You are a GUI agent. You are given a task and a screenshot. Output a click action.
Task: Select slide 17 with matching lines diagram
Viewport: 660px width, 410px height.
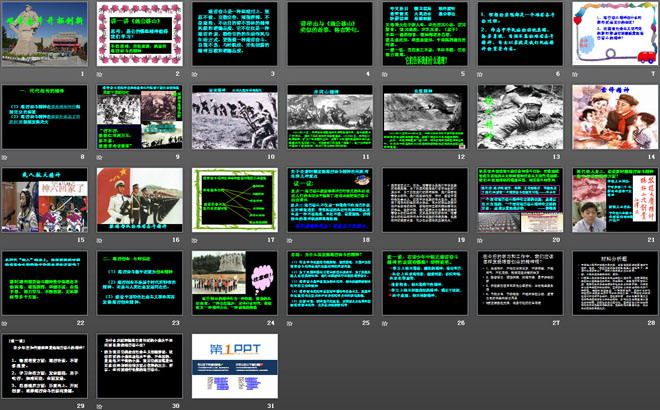point(235,200)
